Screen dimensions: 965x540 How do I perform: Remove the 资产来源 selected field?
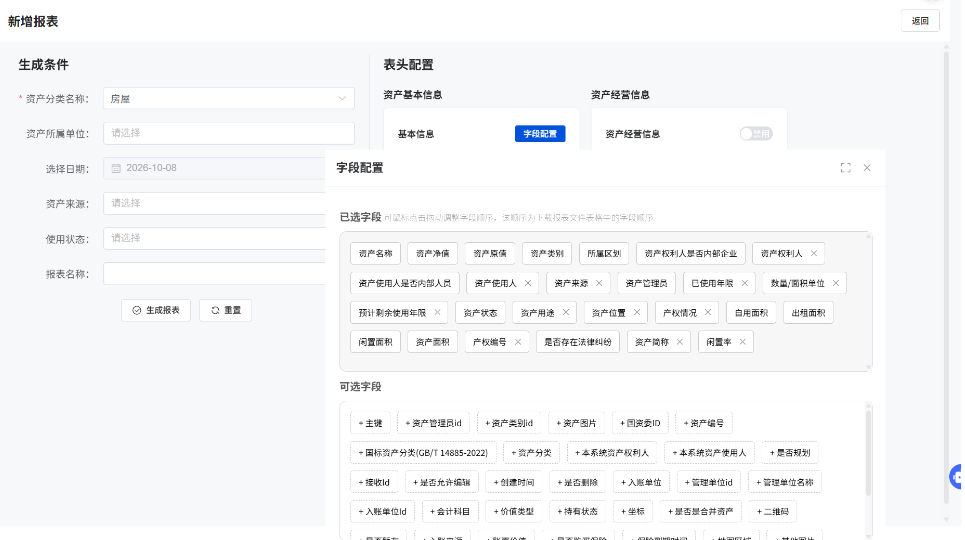click(599, 283)
